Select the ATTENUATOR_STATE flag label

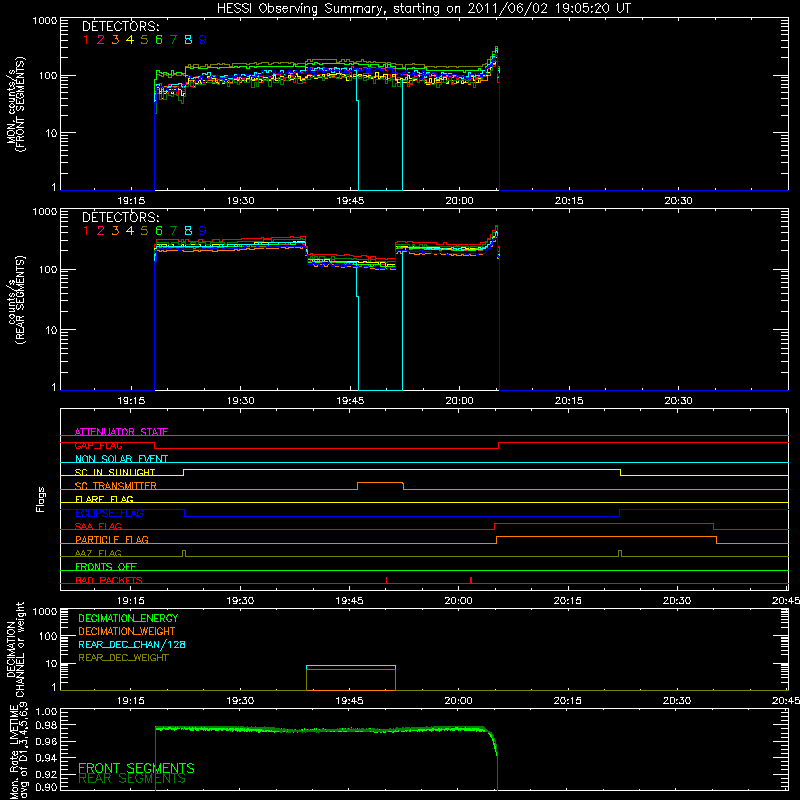point(121,432)
